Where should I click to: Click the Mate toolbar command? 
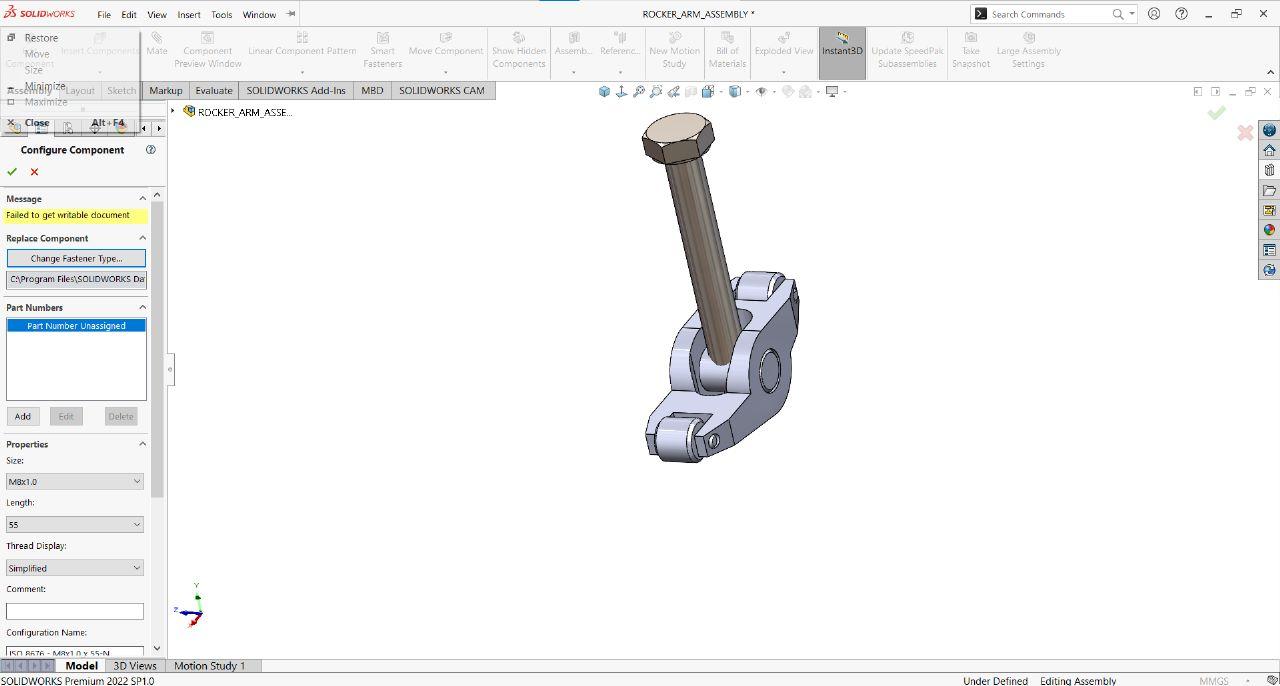tap(157, 44)
